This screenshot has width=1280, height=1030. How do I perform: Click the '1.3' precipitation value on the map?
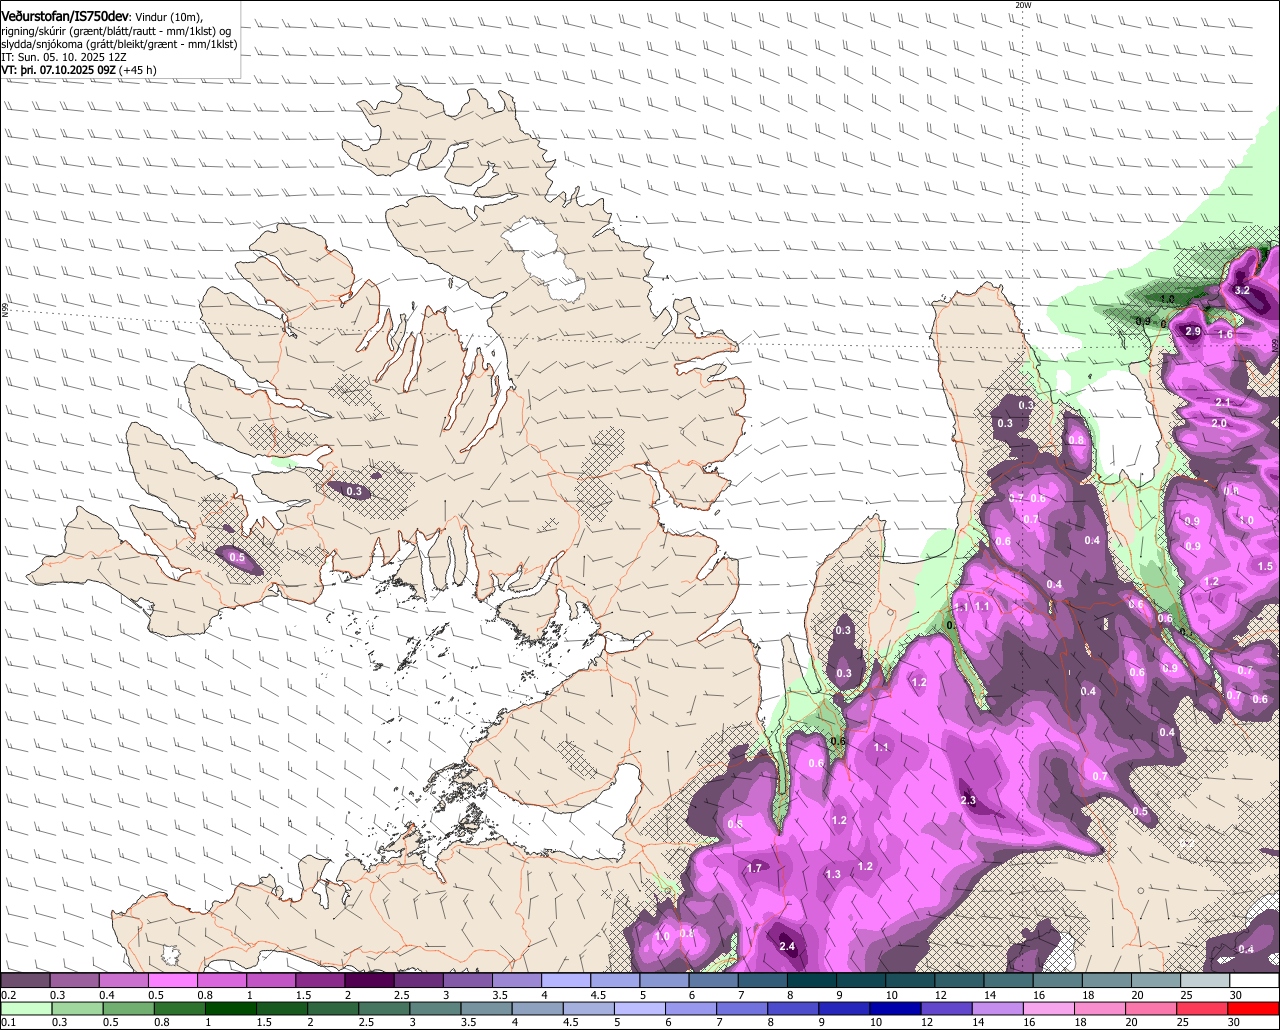833,874
